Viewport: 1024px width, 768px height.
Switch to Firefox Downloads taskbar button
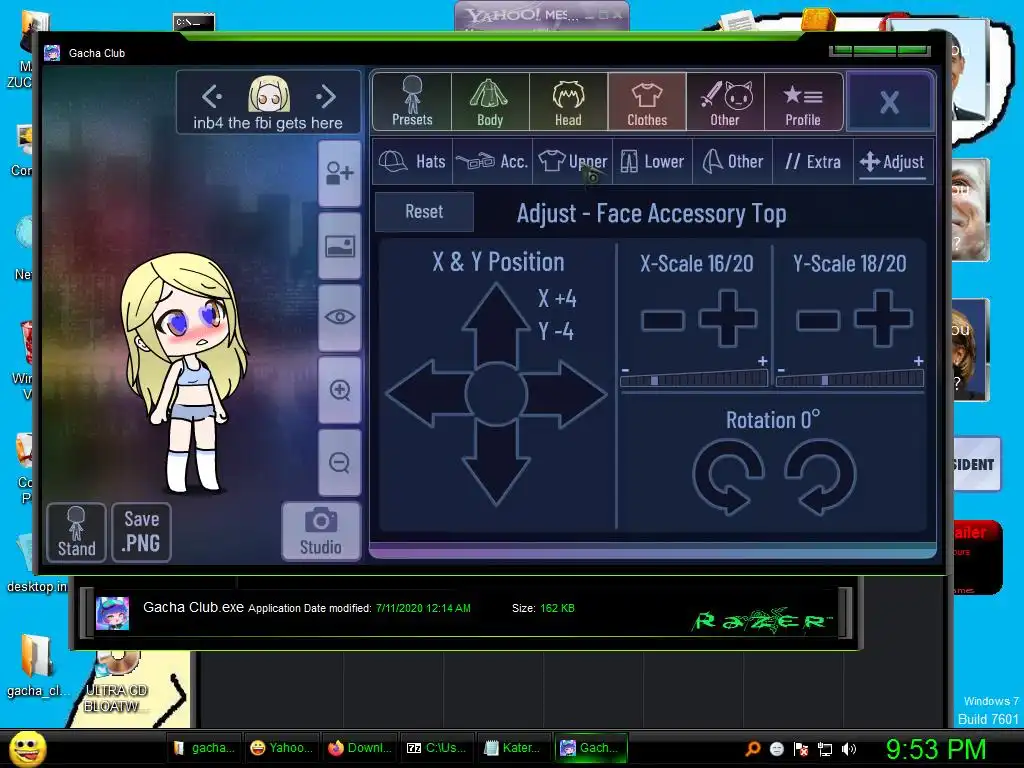[360, 748]
